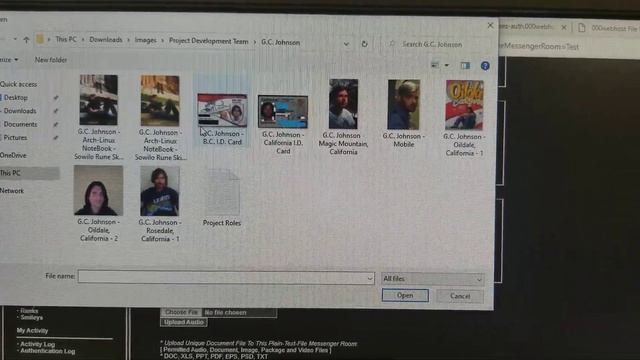Image resolution: width=640 pixels, height=360 pixels.
Task: Select Oildale, California - 2 image
Action: click(98, 190)
